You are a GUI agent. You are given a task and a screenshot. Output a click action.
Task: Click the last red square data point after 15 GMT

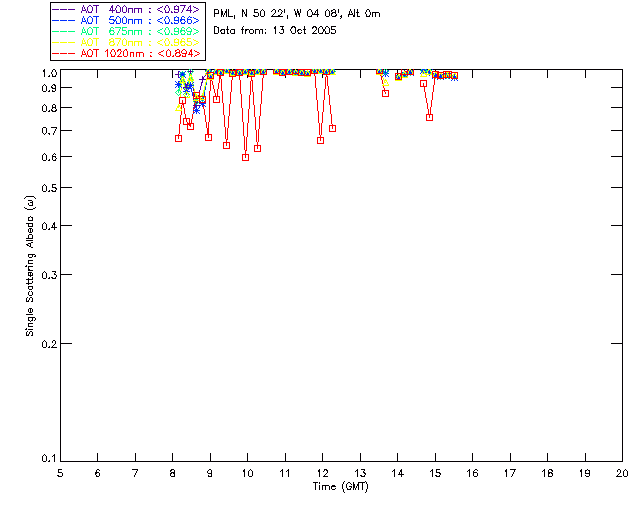pos(454,76)
